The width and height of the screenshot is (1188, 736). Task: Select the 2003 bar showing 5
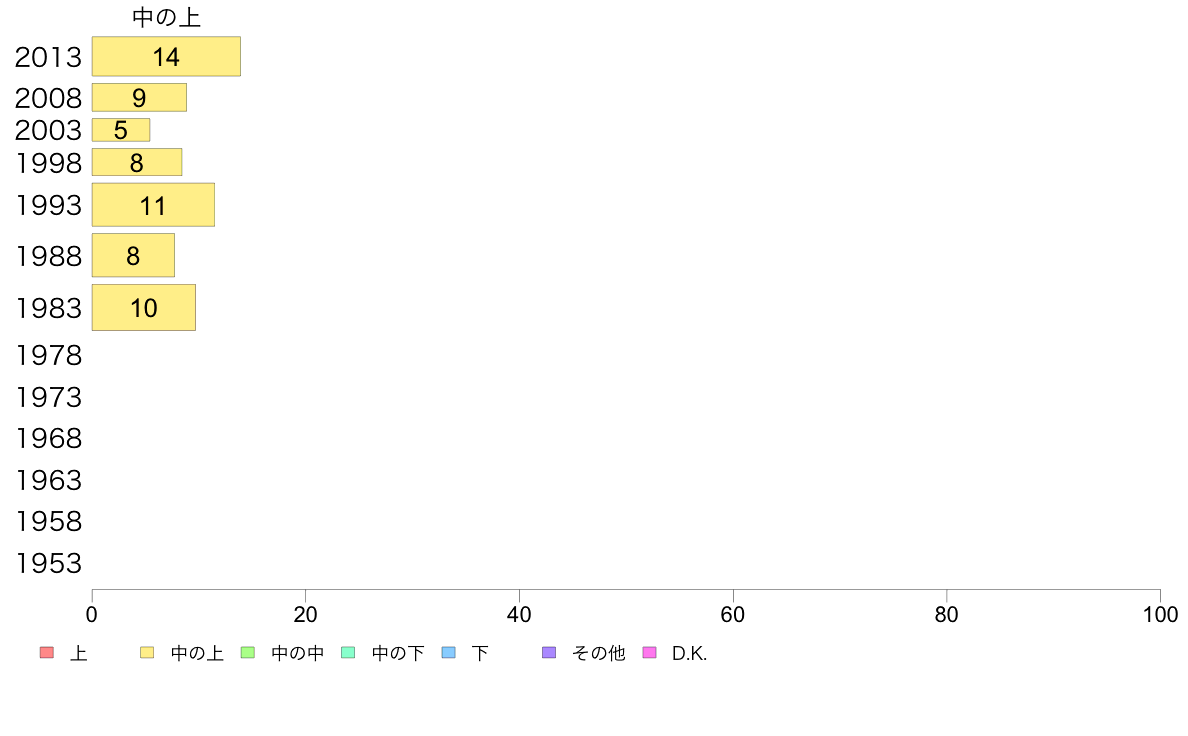121,130
